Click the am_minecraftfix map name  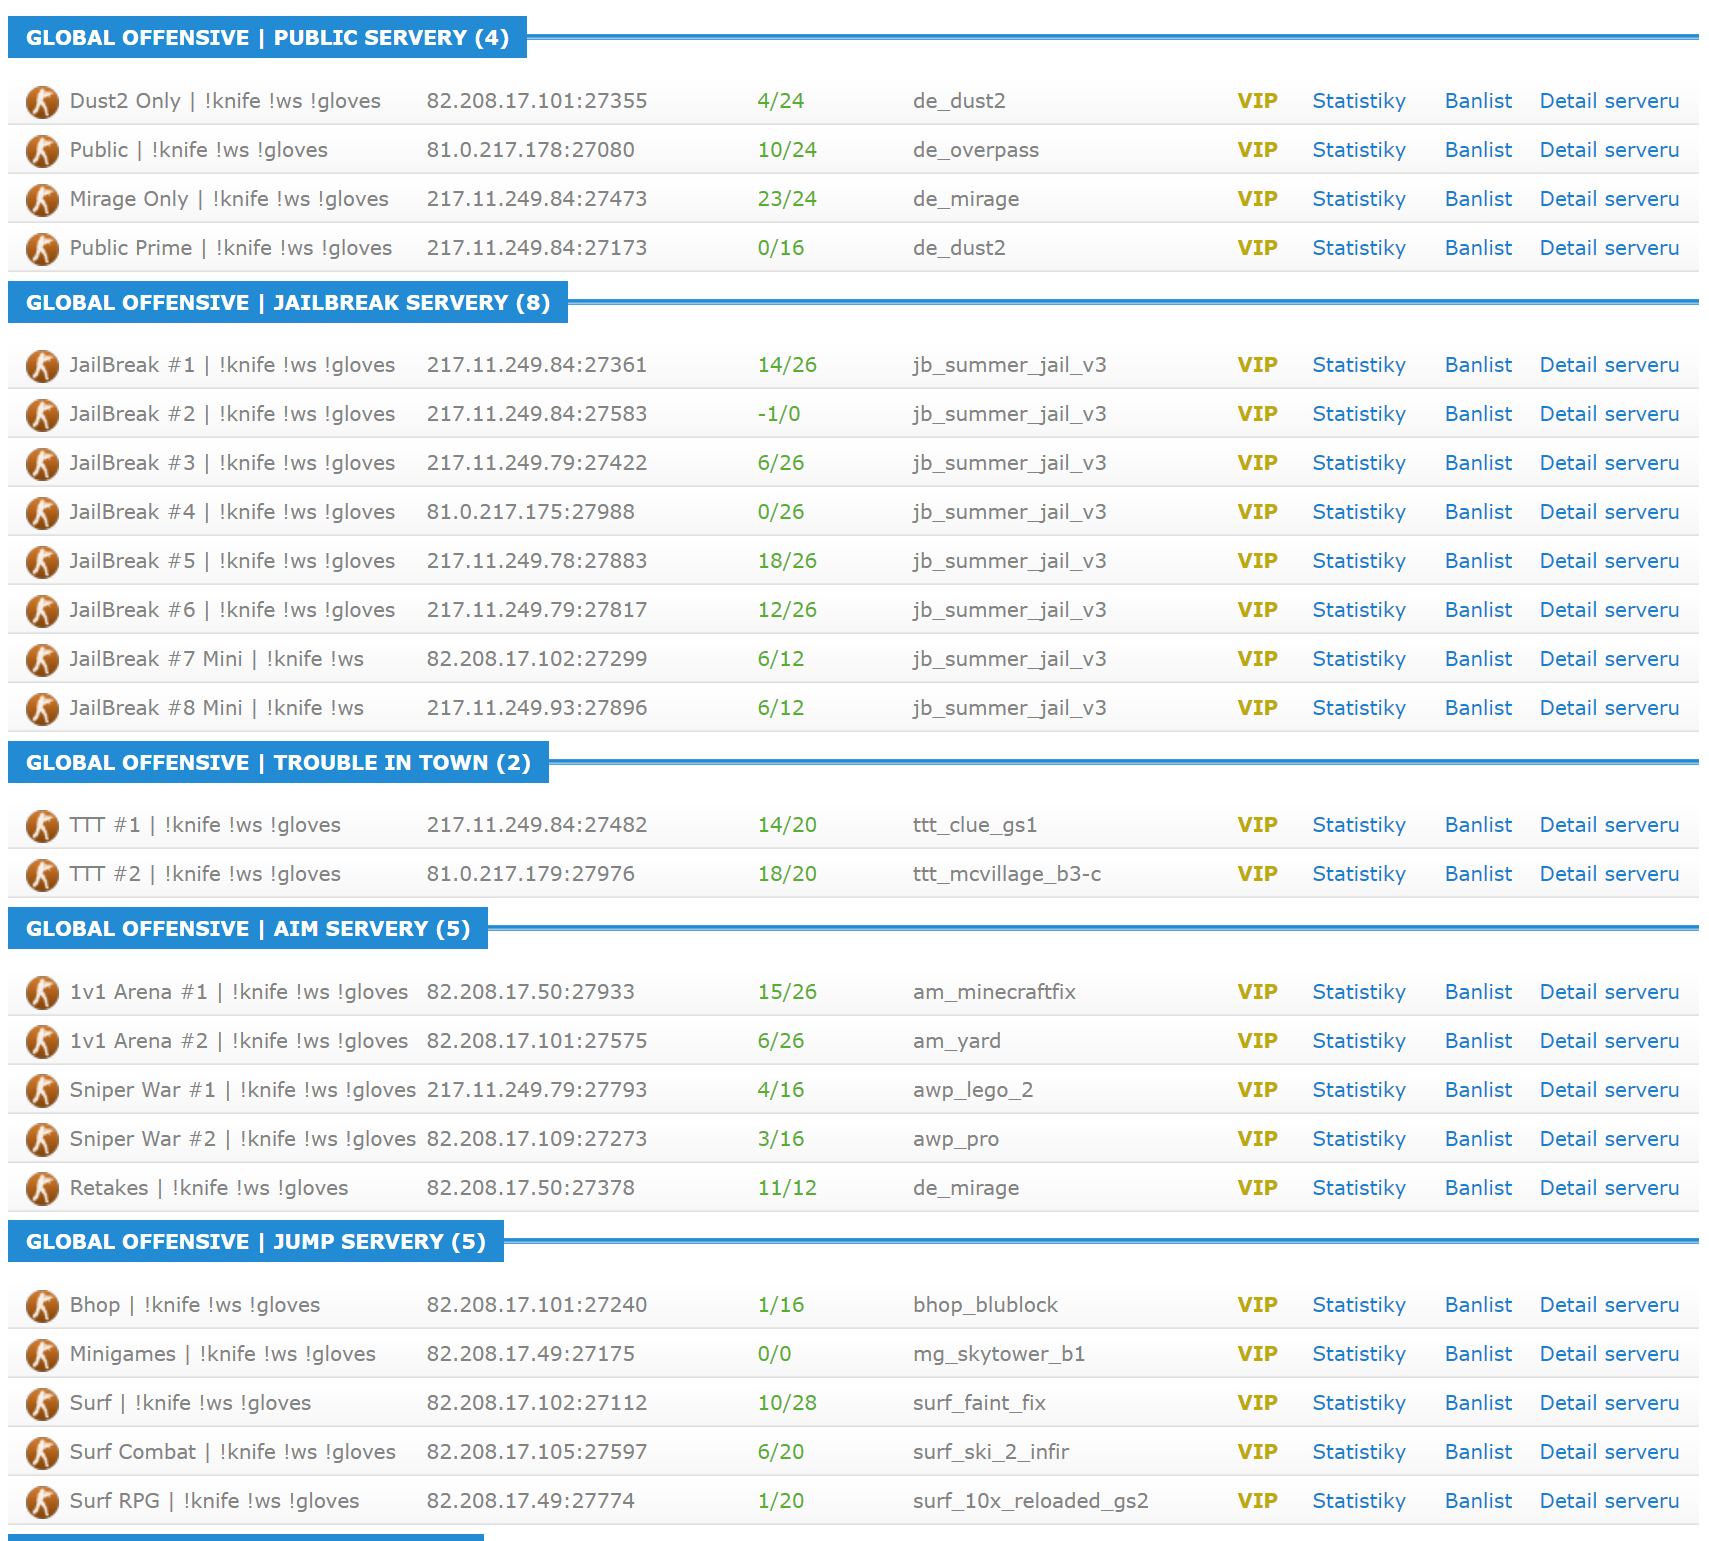click(x=994, y=992)
